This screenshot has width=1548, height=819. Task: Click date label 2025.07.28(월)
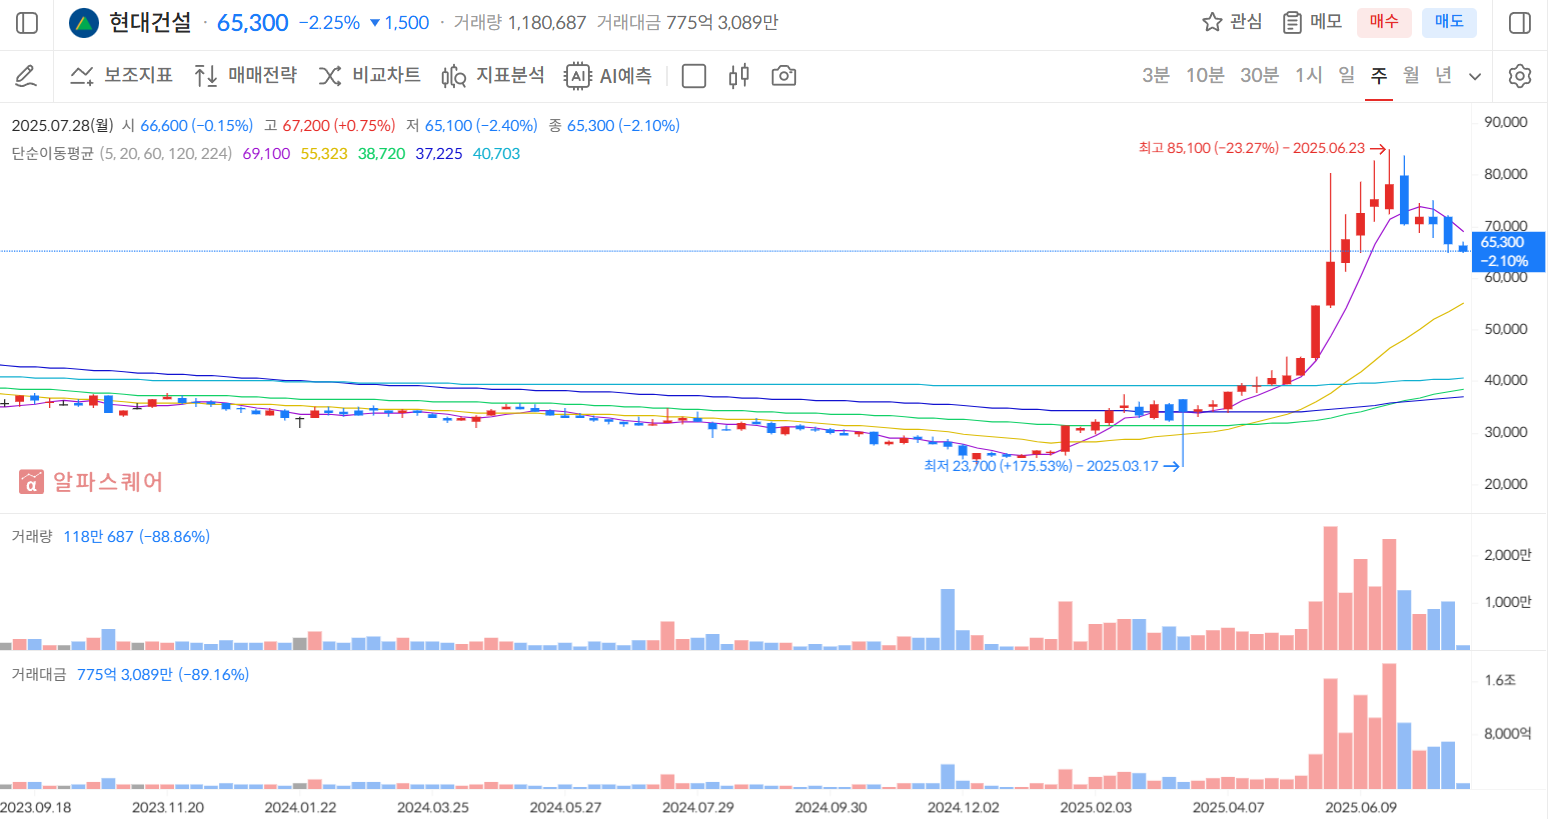[x=62, y=125]
